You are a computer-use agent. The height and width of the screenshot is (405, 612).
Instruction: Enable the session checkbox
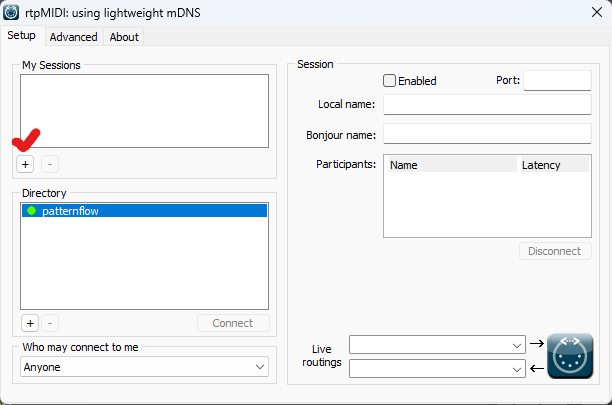coord(389,81)
